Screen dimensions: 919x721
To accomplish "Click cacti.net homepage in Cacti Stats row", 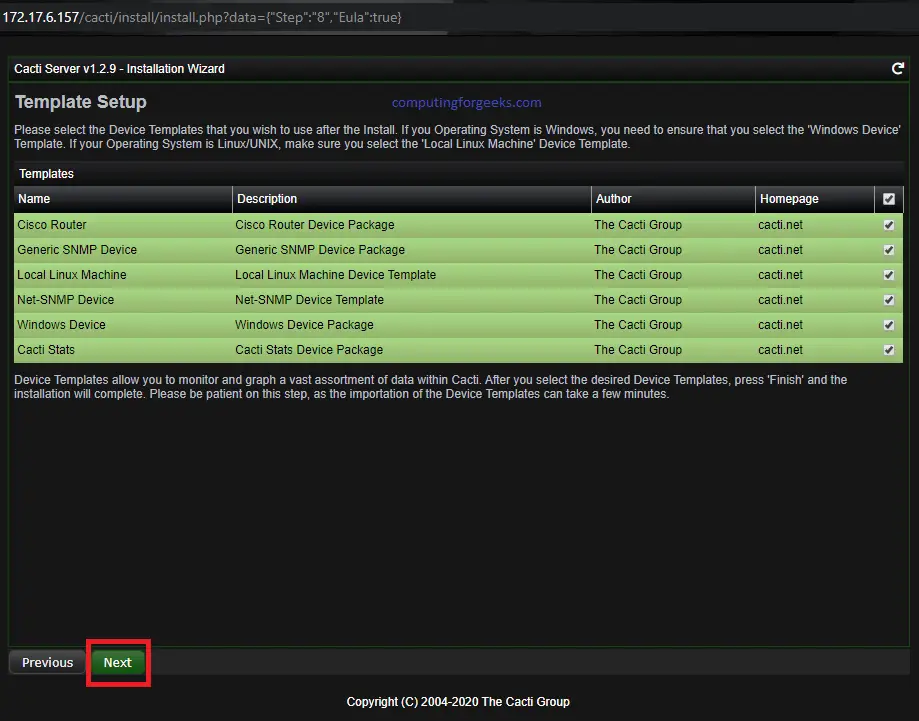I will (x=780, y=349).
